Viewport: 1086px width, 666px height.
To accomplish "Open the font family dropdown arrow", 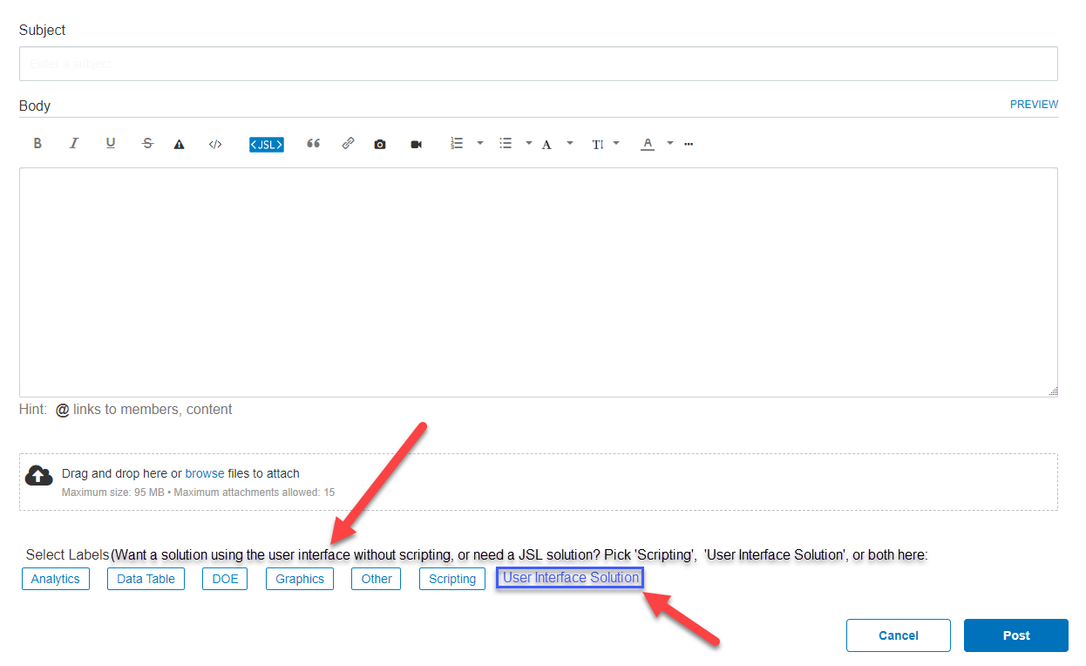I will [570, 143].
